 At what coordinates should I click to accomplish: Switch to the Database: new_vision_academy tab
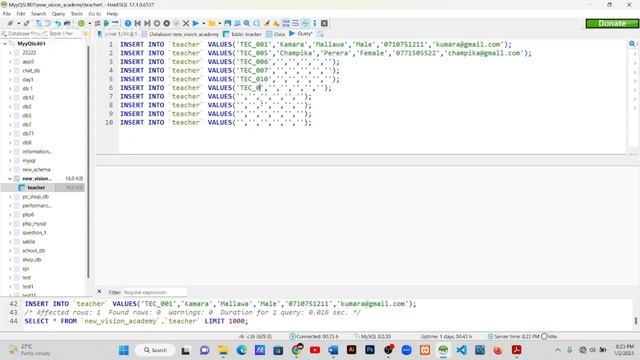(180, 34)
